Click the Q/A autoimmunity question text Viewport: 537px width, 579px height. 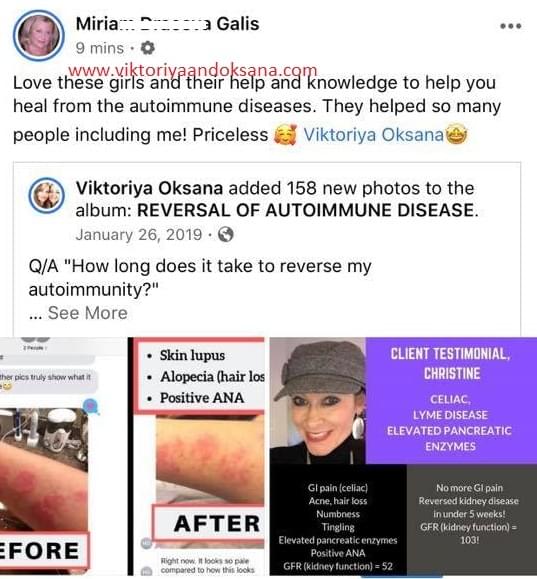click(200, 278)
